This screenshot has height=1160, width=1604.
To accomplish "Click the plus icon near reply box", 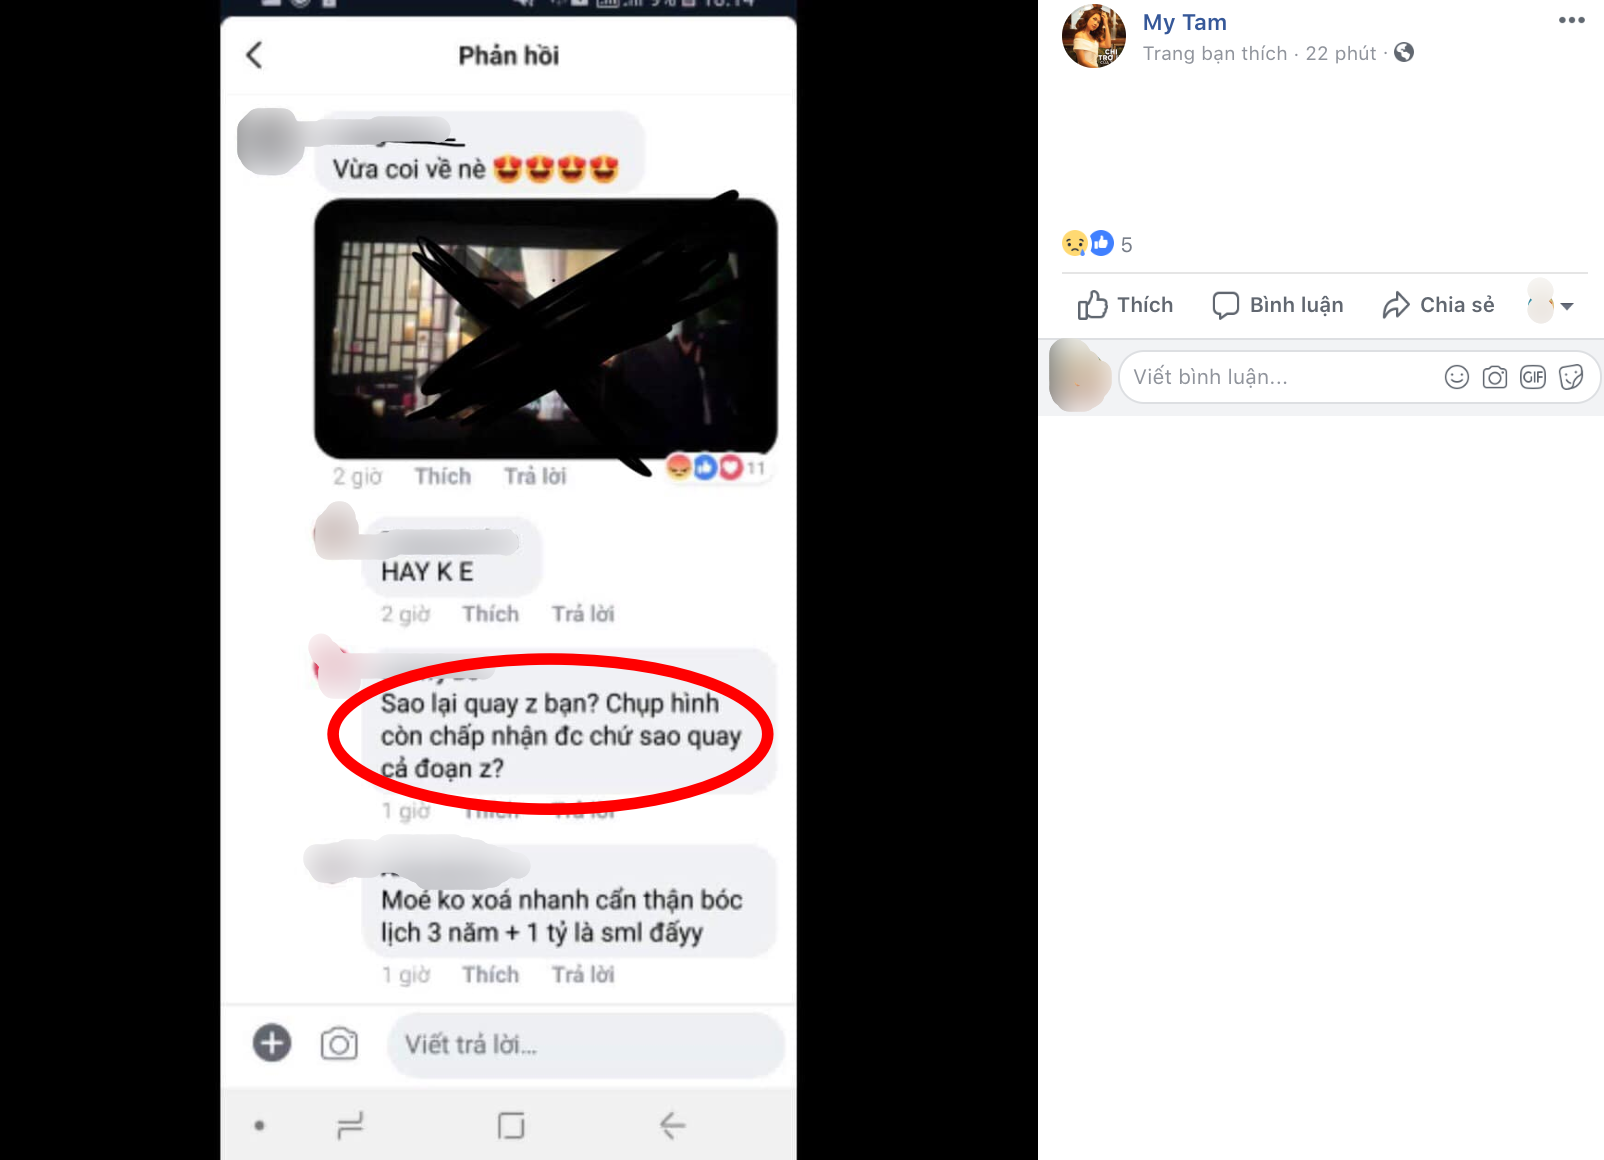I will pos(272,1043).
